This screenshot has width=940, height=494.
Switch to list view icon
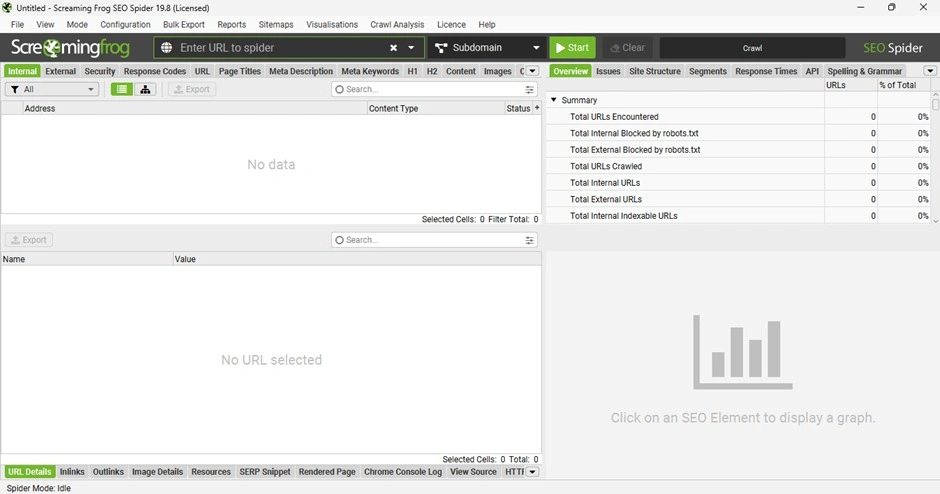tap(122, 89)
